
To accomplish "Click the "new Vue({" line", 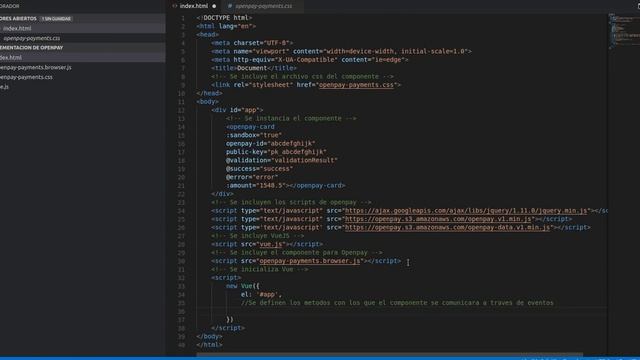I will pyautogui.click(x=243, y=286).
